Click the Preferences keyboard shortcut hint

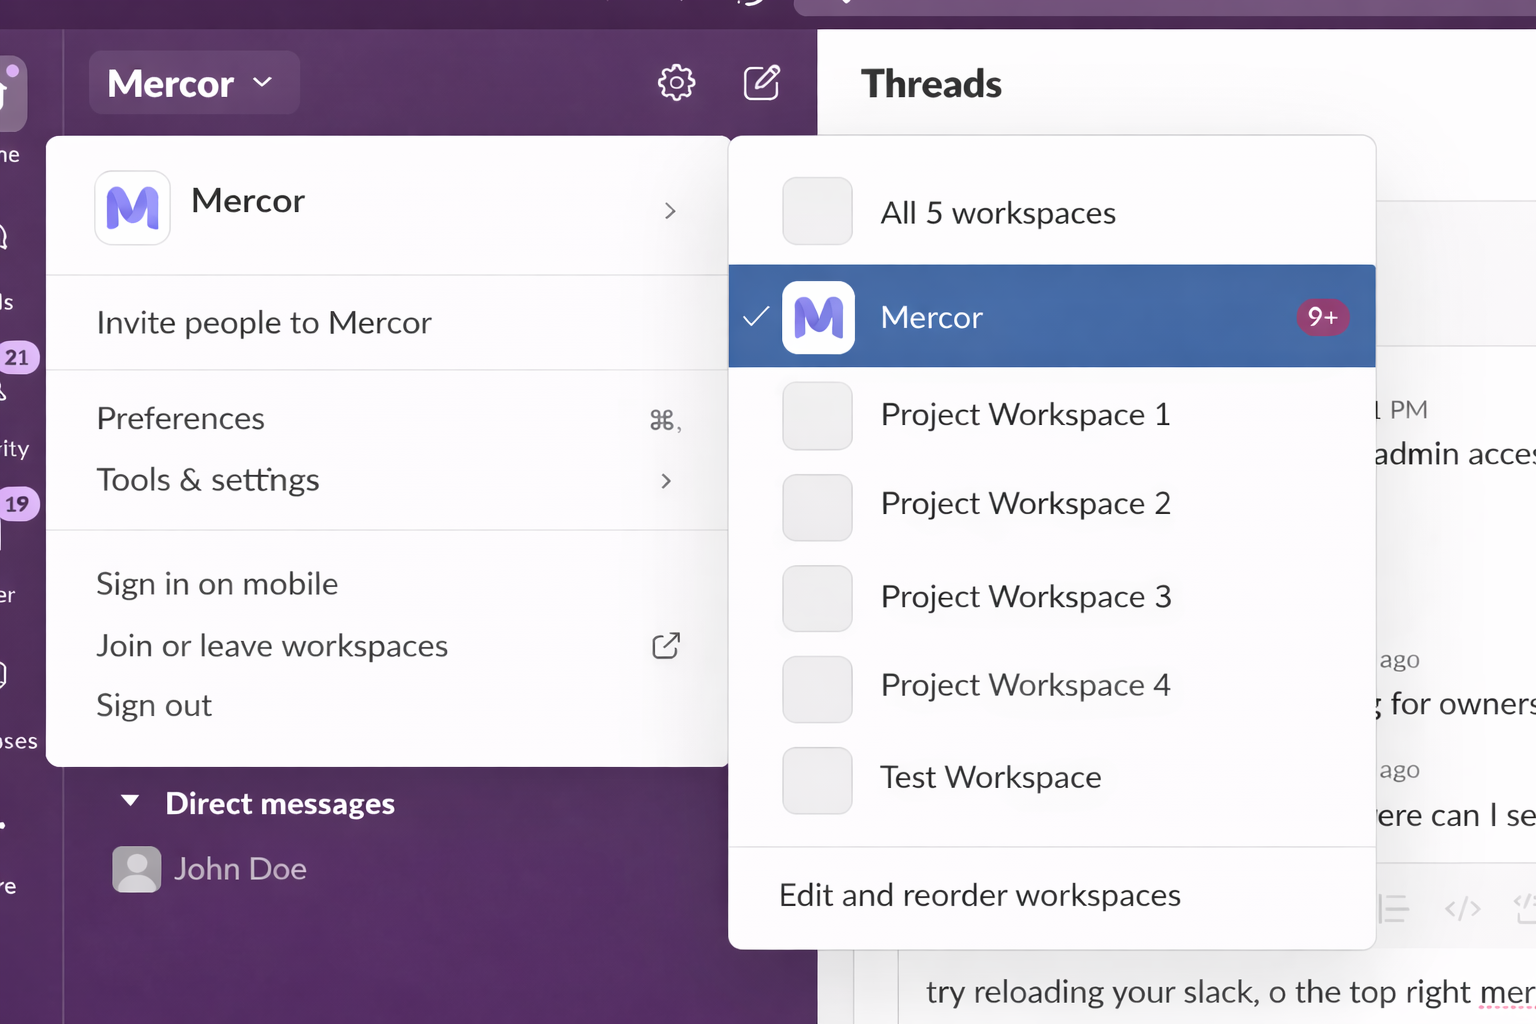coord(665,420)
